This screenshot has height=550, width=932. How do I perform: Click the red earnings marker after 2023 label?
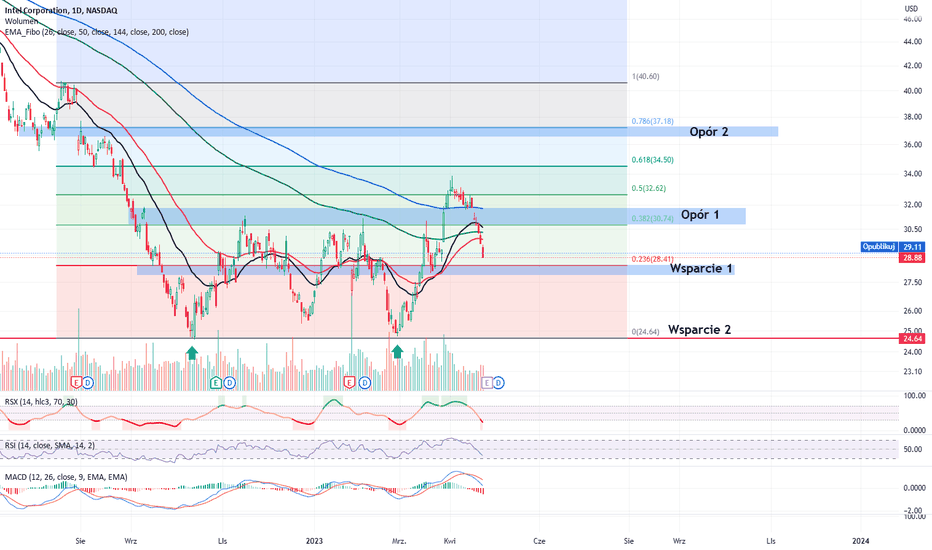(x=351, y=382)
